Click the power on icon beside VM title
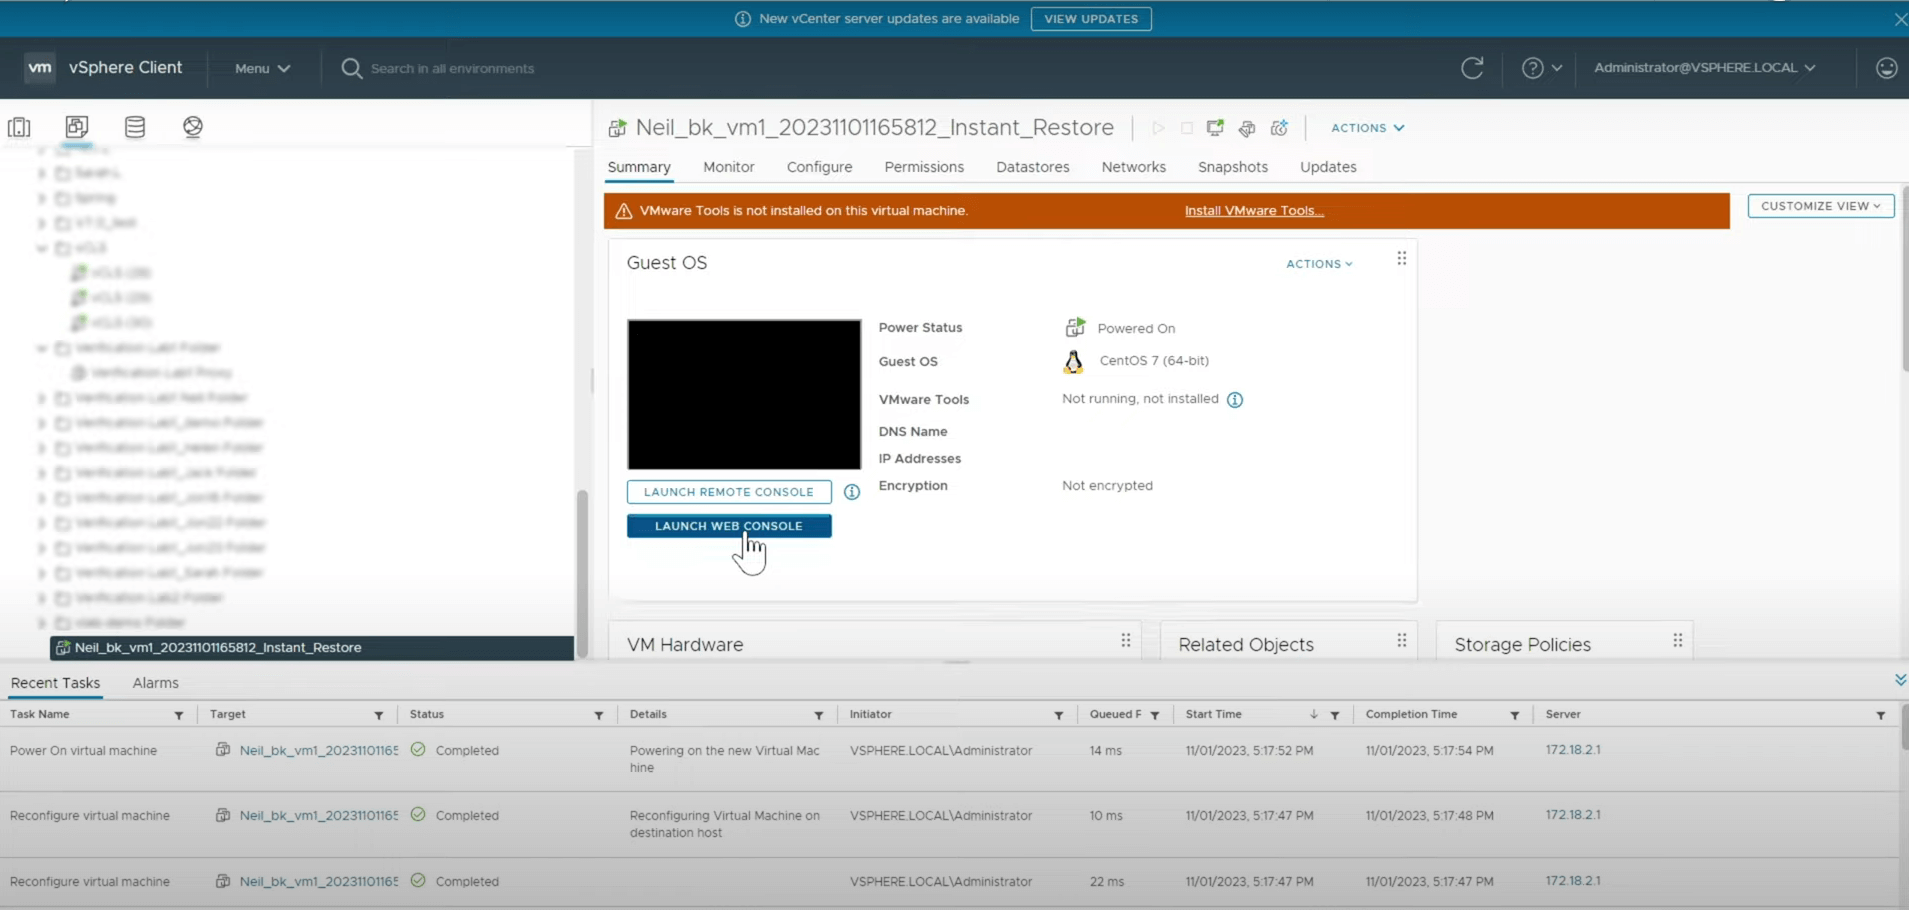The width and height of the screenshot is (1909, 910). (x=1158, y=128)
